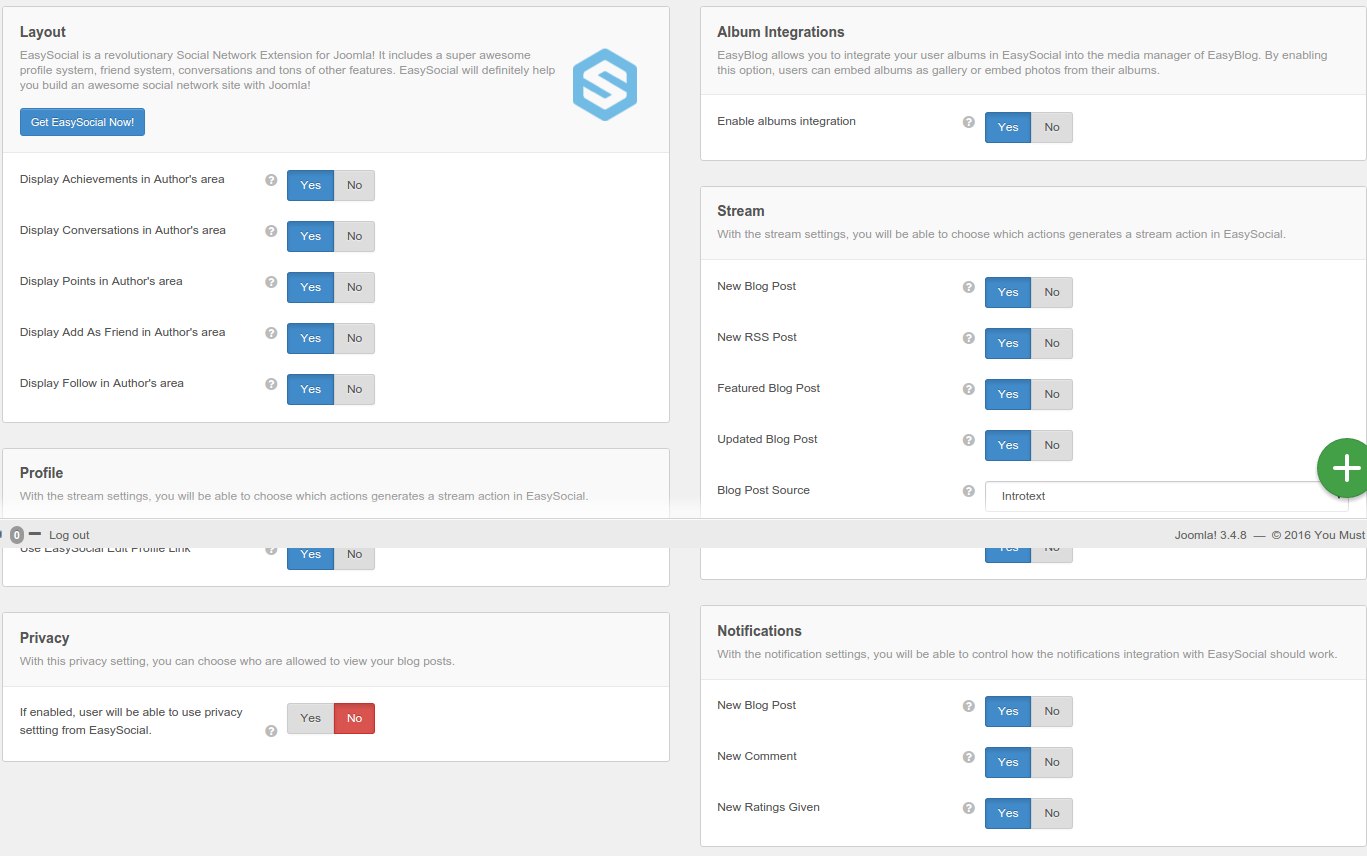1367x856 pixels.
Task: Open help for Notifications New Blog Post
Action: (968, 706)
